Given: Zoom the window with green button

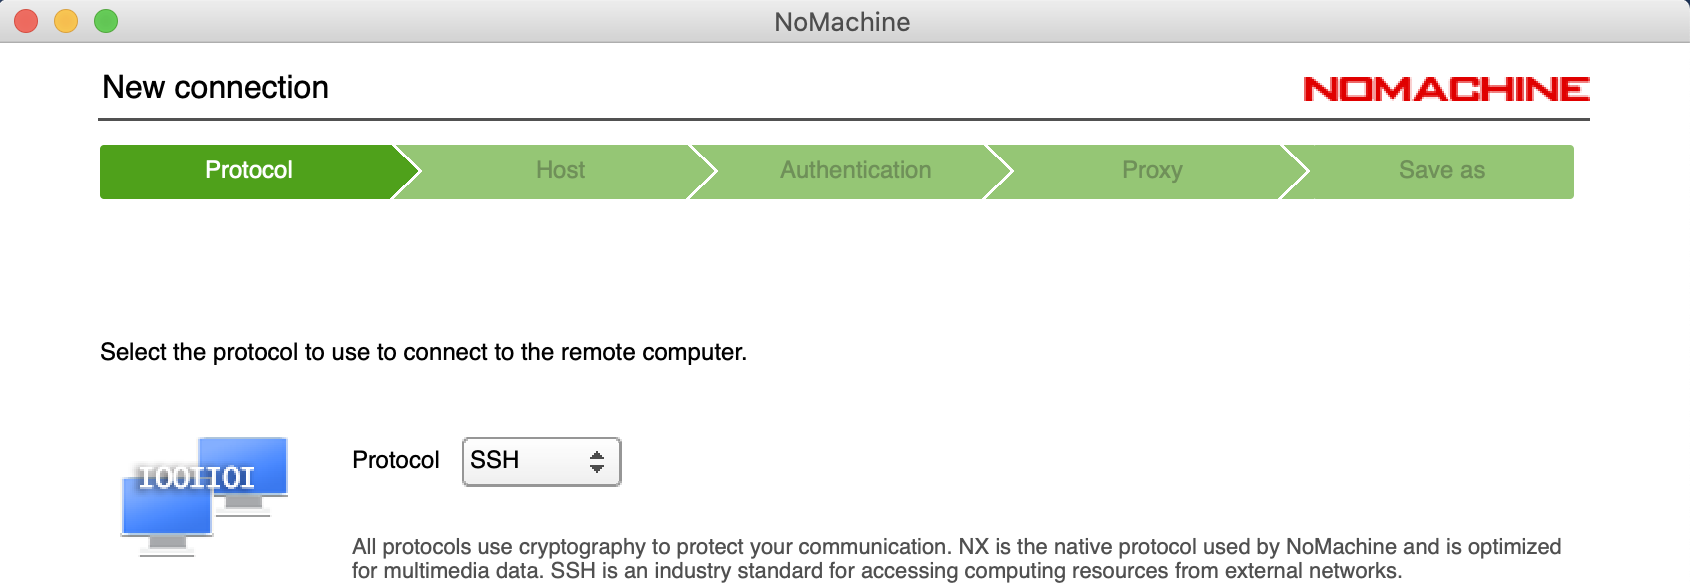Looking at the screenshot, I should [x=106, y=21].
